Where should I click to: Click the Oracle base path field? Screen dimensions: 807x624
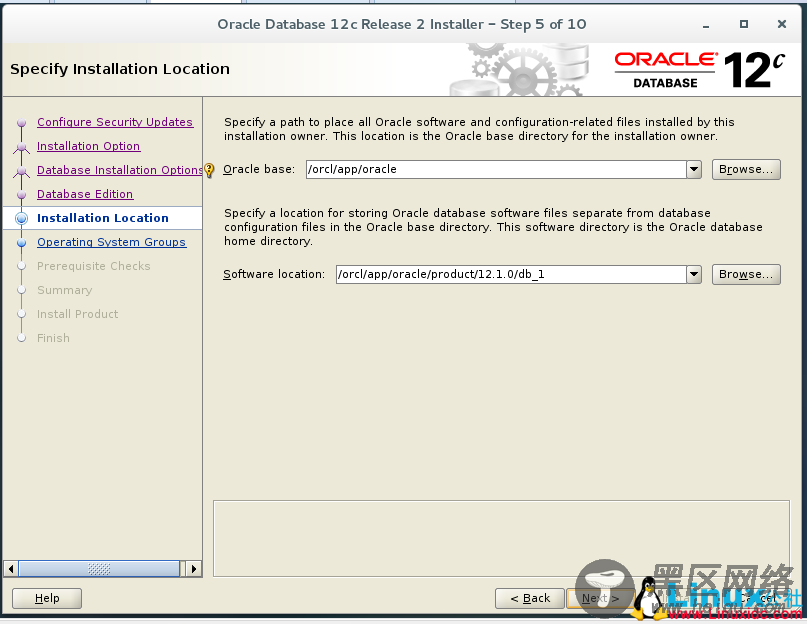496,169
